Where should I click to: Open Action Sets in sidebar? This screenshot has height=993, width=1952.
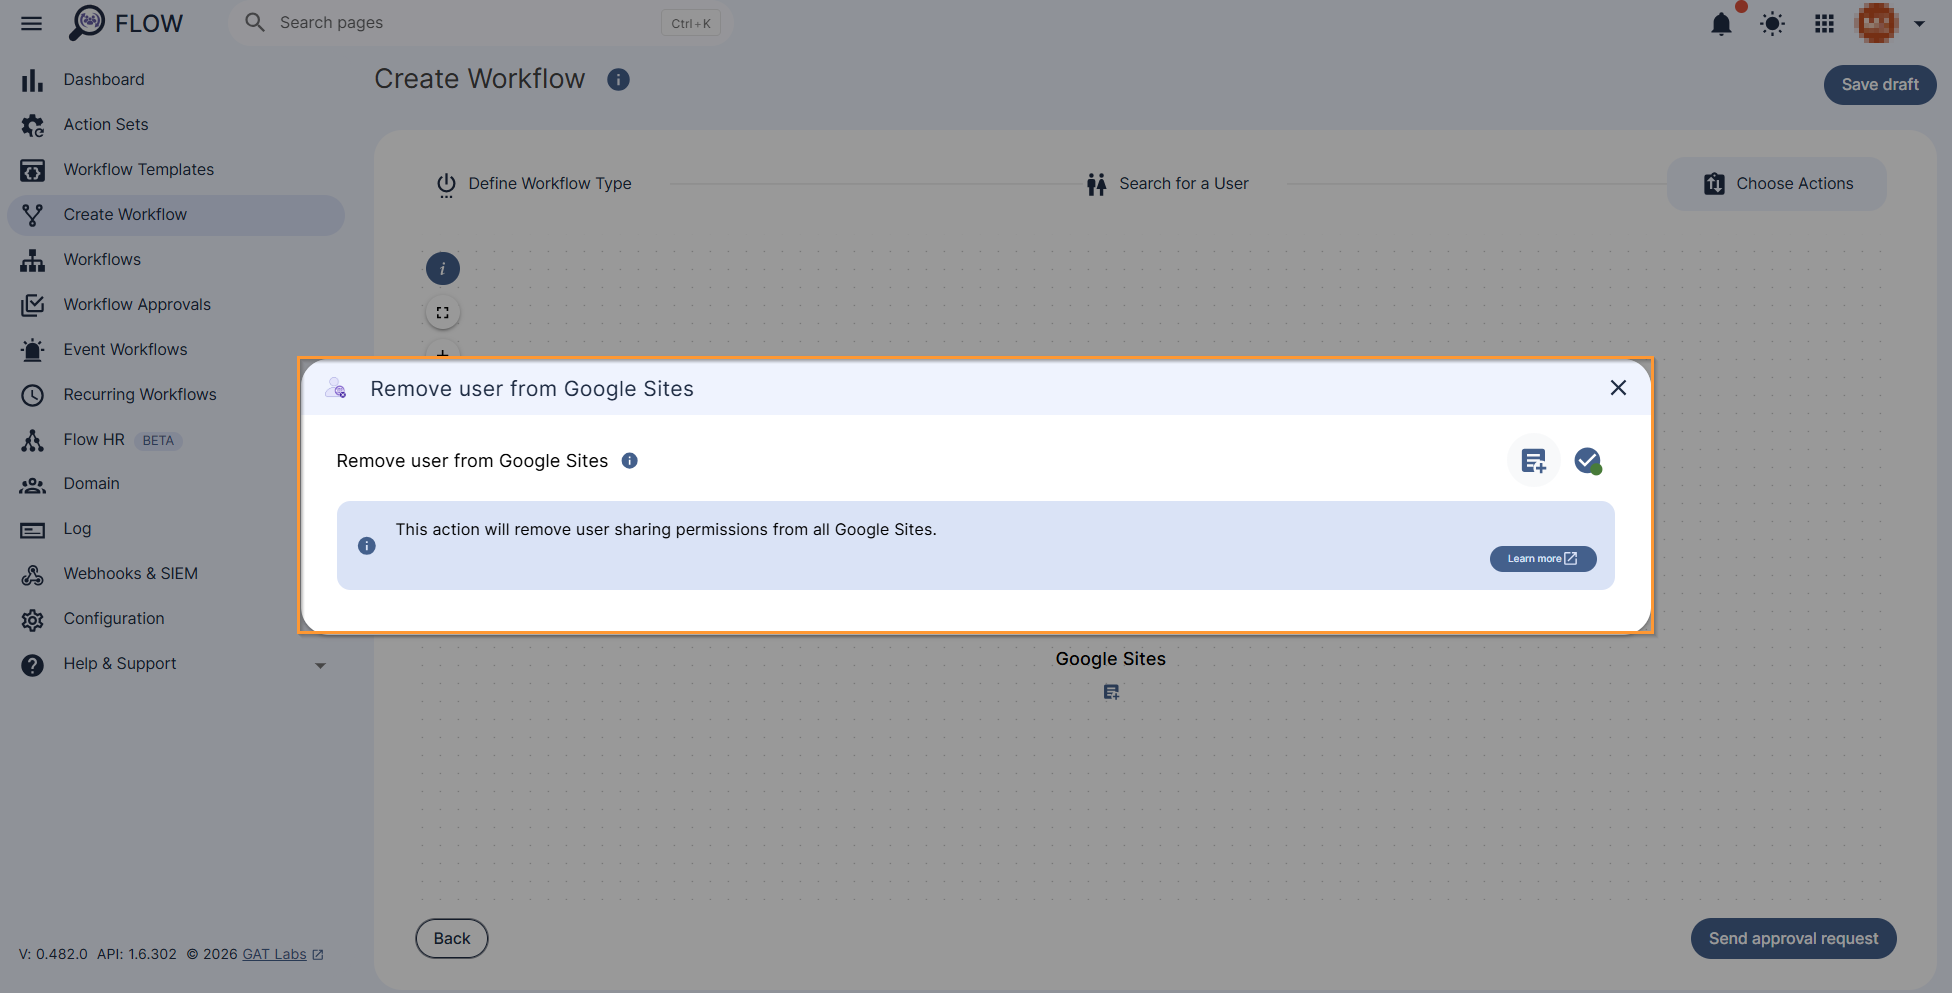pyautogui.click(x=106, y=124)
